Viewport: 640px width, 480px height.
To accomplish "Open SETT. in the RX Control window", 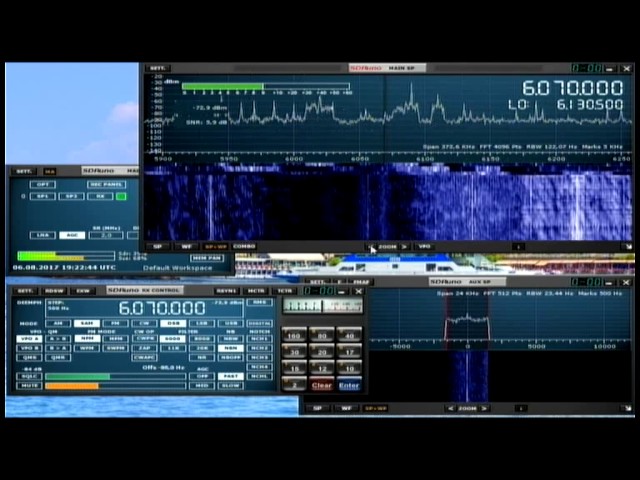I will click(25, 291).
